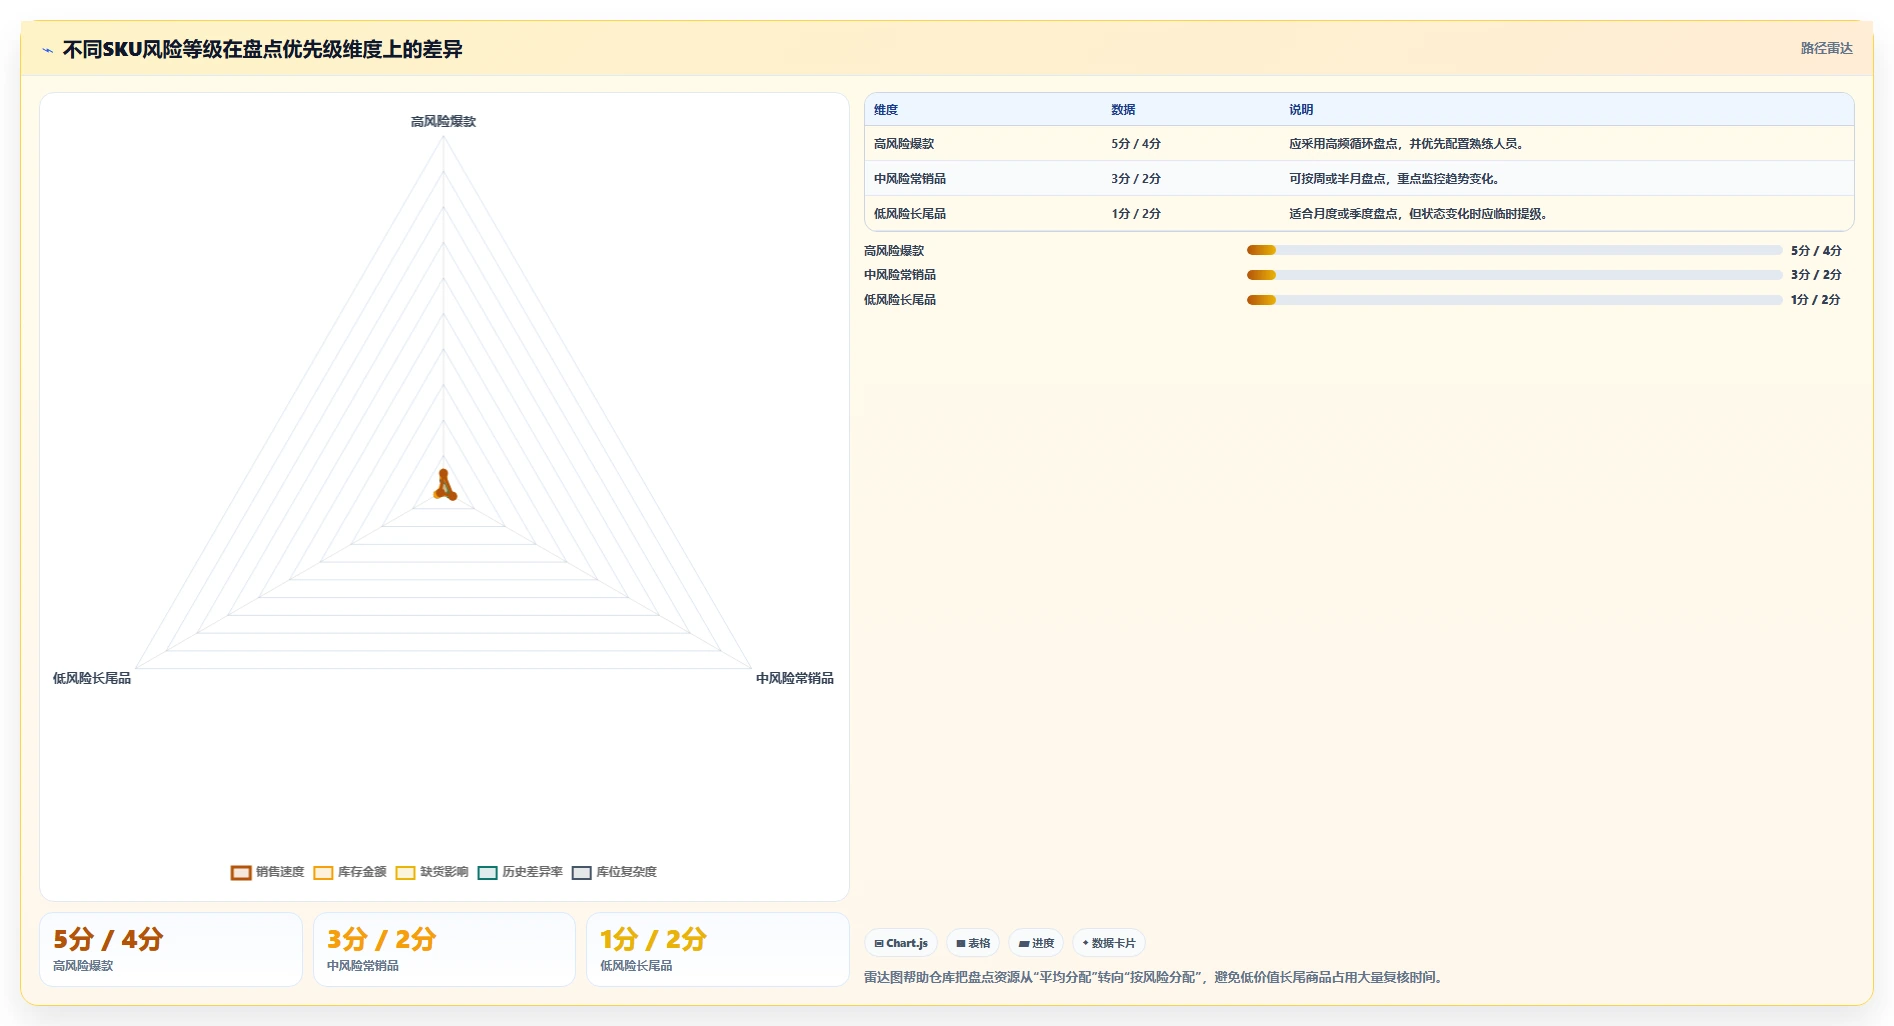Click the footer note starting 雷达图帮助仓库
The width and height of the screenshot is (1894, 1026).
click(x=1155, y=977)
